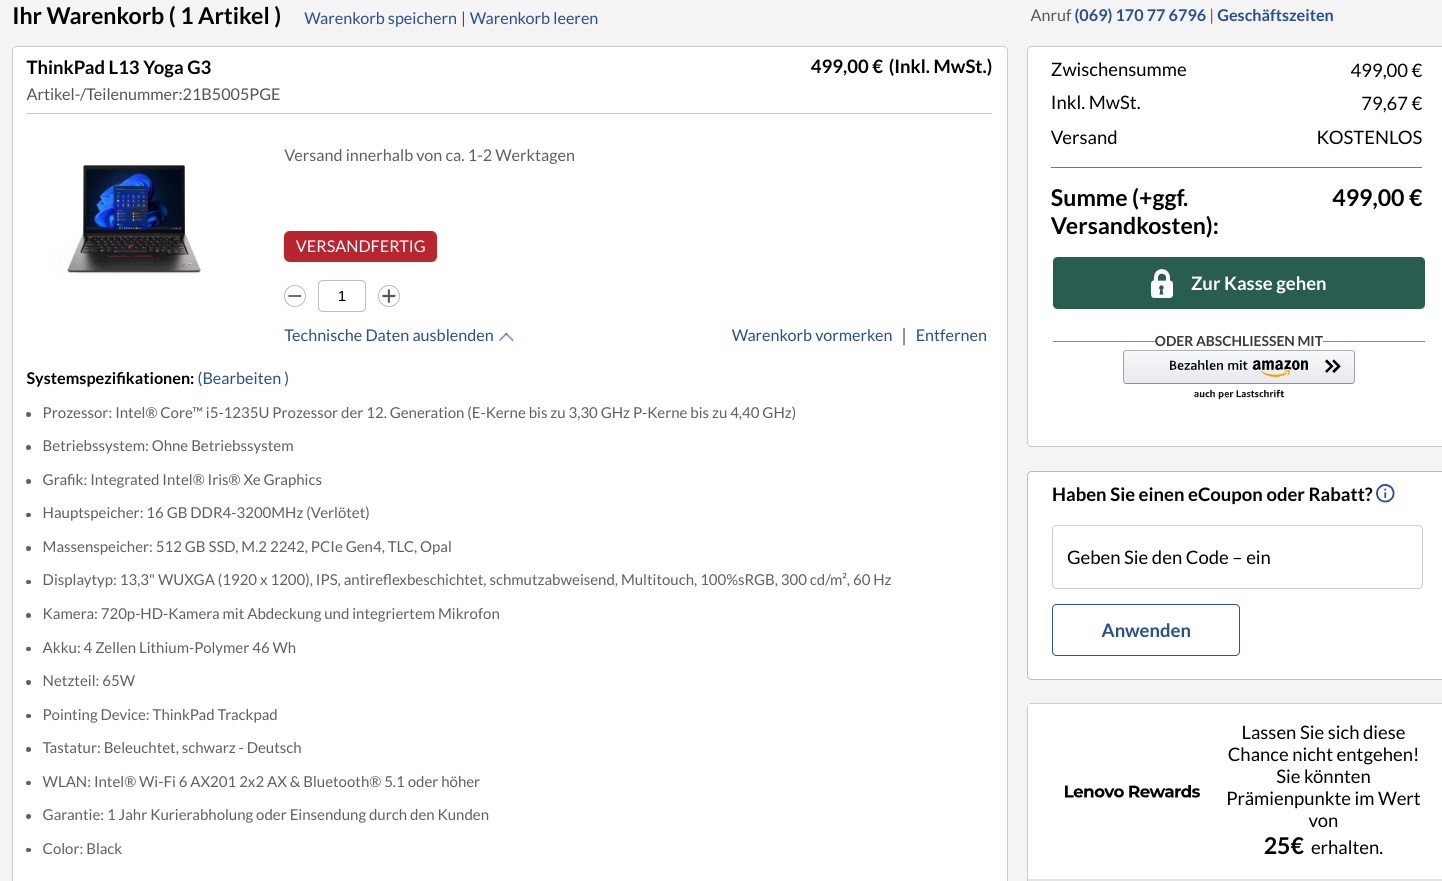1442x881 pixels.
Task: Collapse technical data via chevron arrow
Action: point(507,337)
